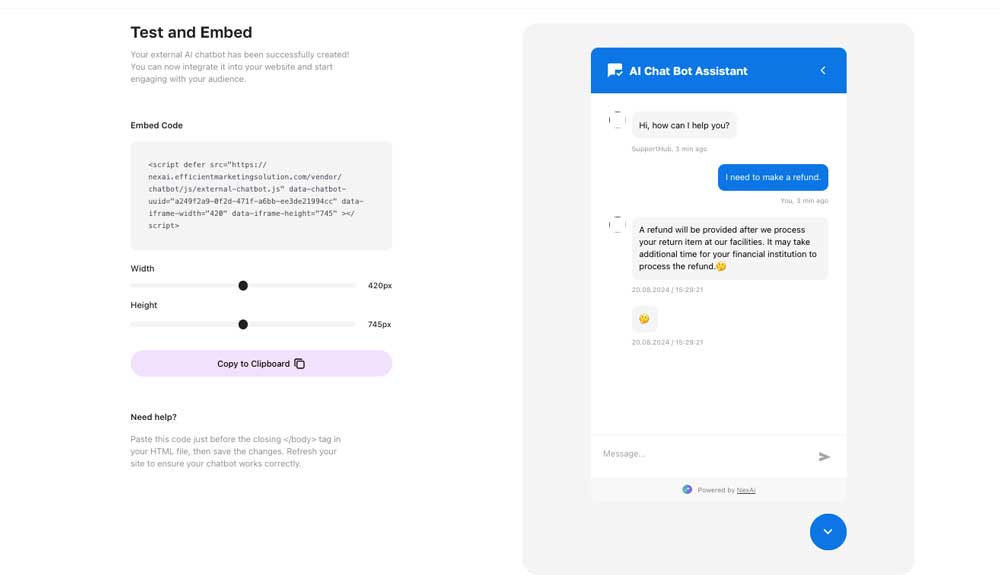Click the NexAi logo beside Powered by
1000x575 pixels.
pos(687,490)
